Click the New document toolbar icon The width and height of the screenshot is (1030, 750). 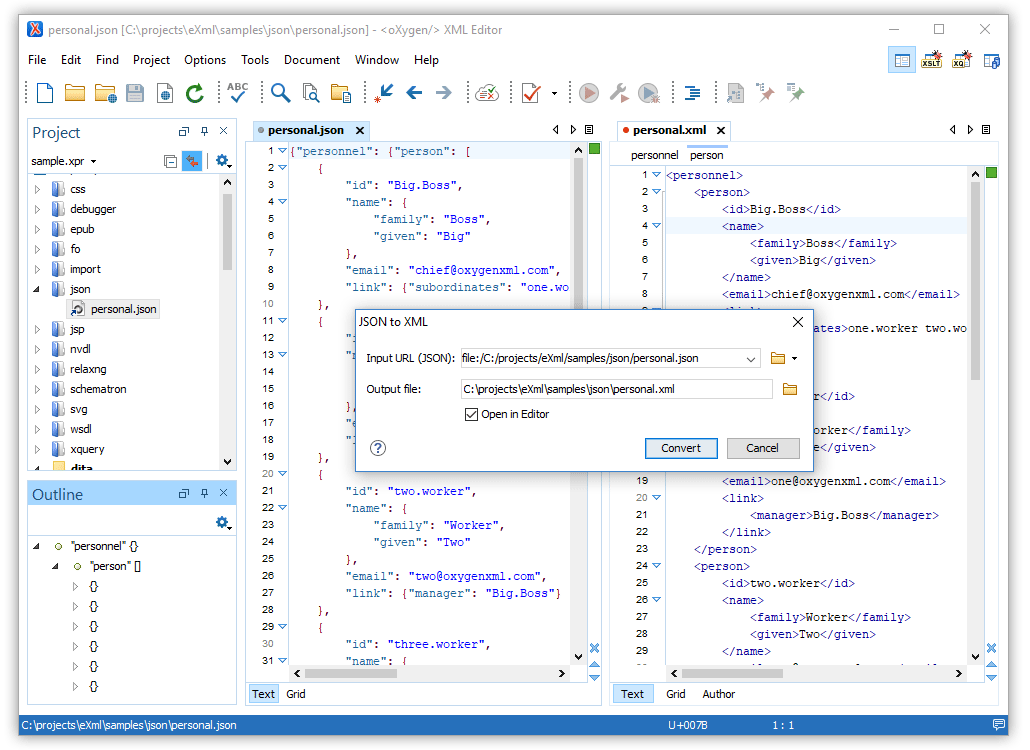click(45, 93)
